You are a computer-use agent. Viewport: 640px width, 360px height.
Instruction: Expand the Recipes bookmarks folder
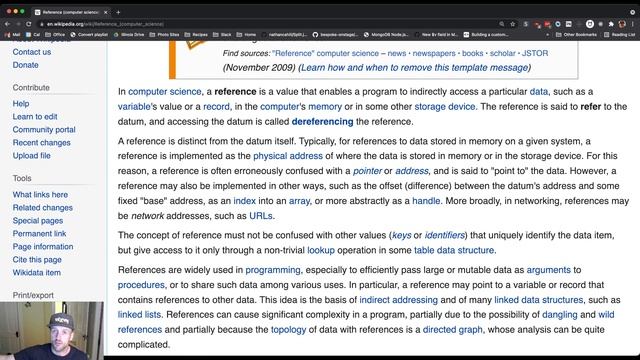pyautogui.click(x=196, y=35)
